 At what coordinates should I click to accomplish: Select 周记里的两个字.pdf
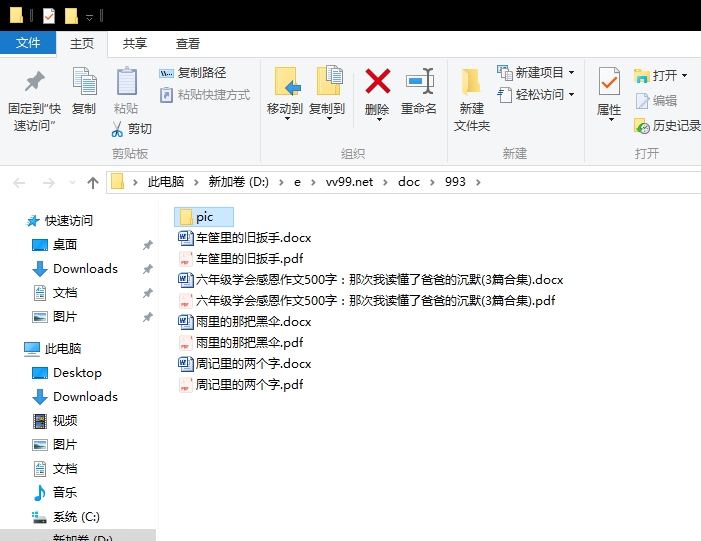pyautogui.click(x=241, y=385)
